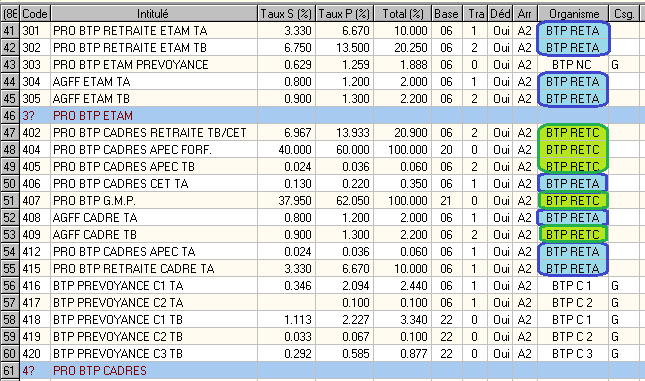Click the Intitulé column header

pyautogui.click(x=153, y=14)
